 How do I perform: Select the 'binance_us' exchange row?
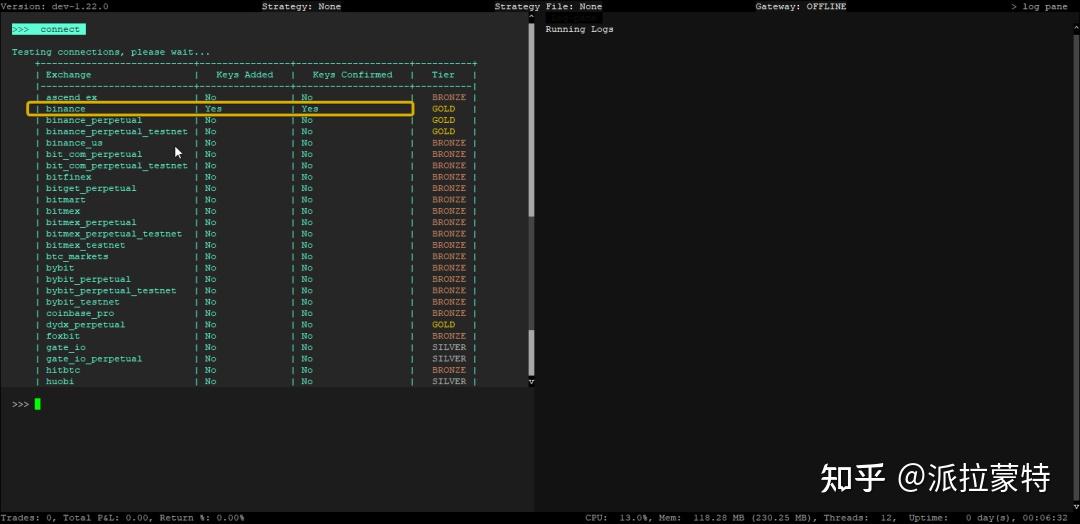(x=256, y=143)
